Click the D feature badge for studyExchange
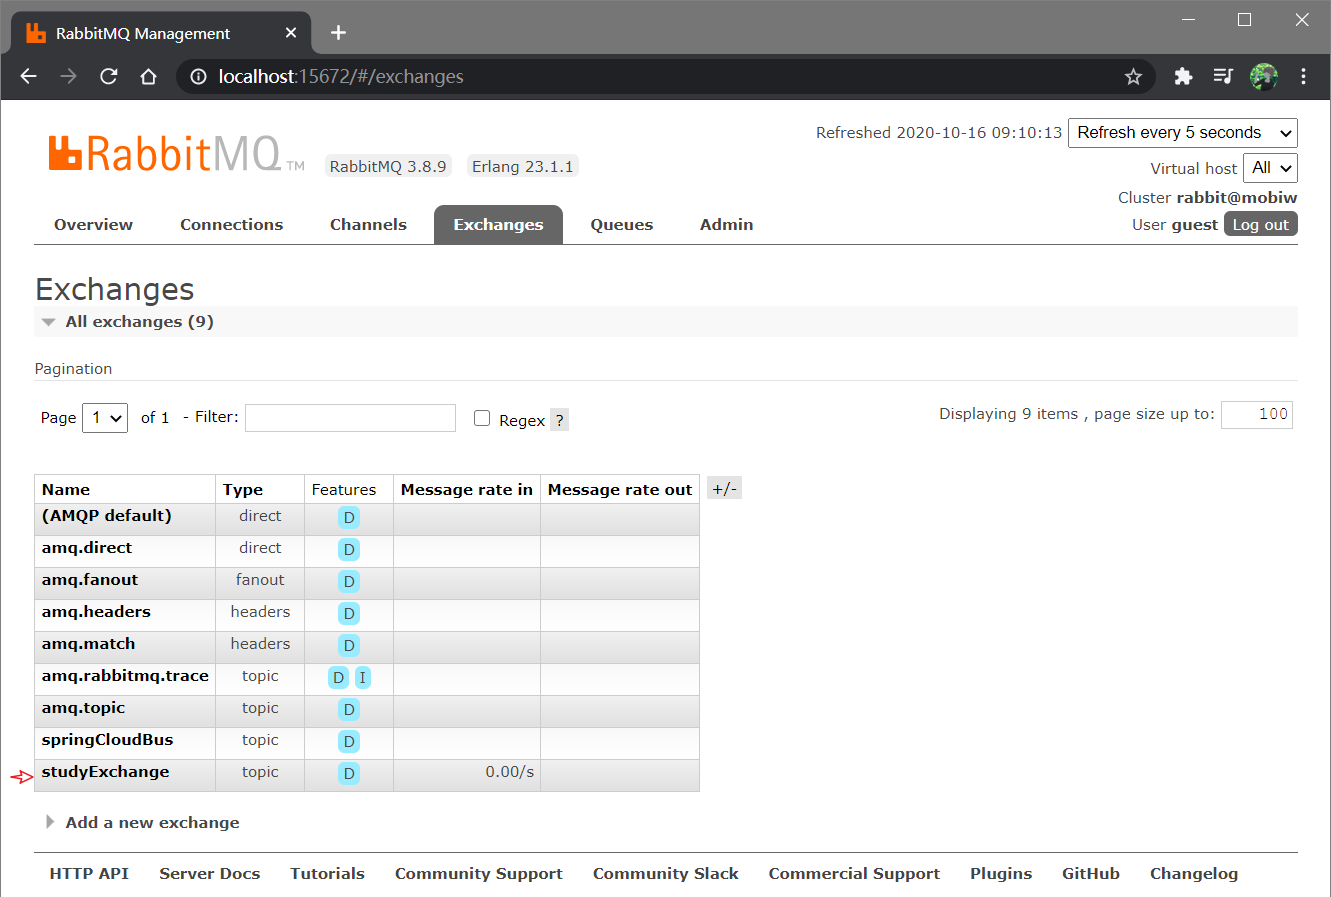Image resolution: width=1331 pixels, height=897 pixels. pos(349,773)
